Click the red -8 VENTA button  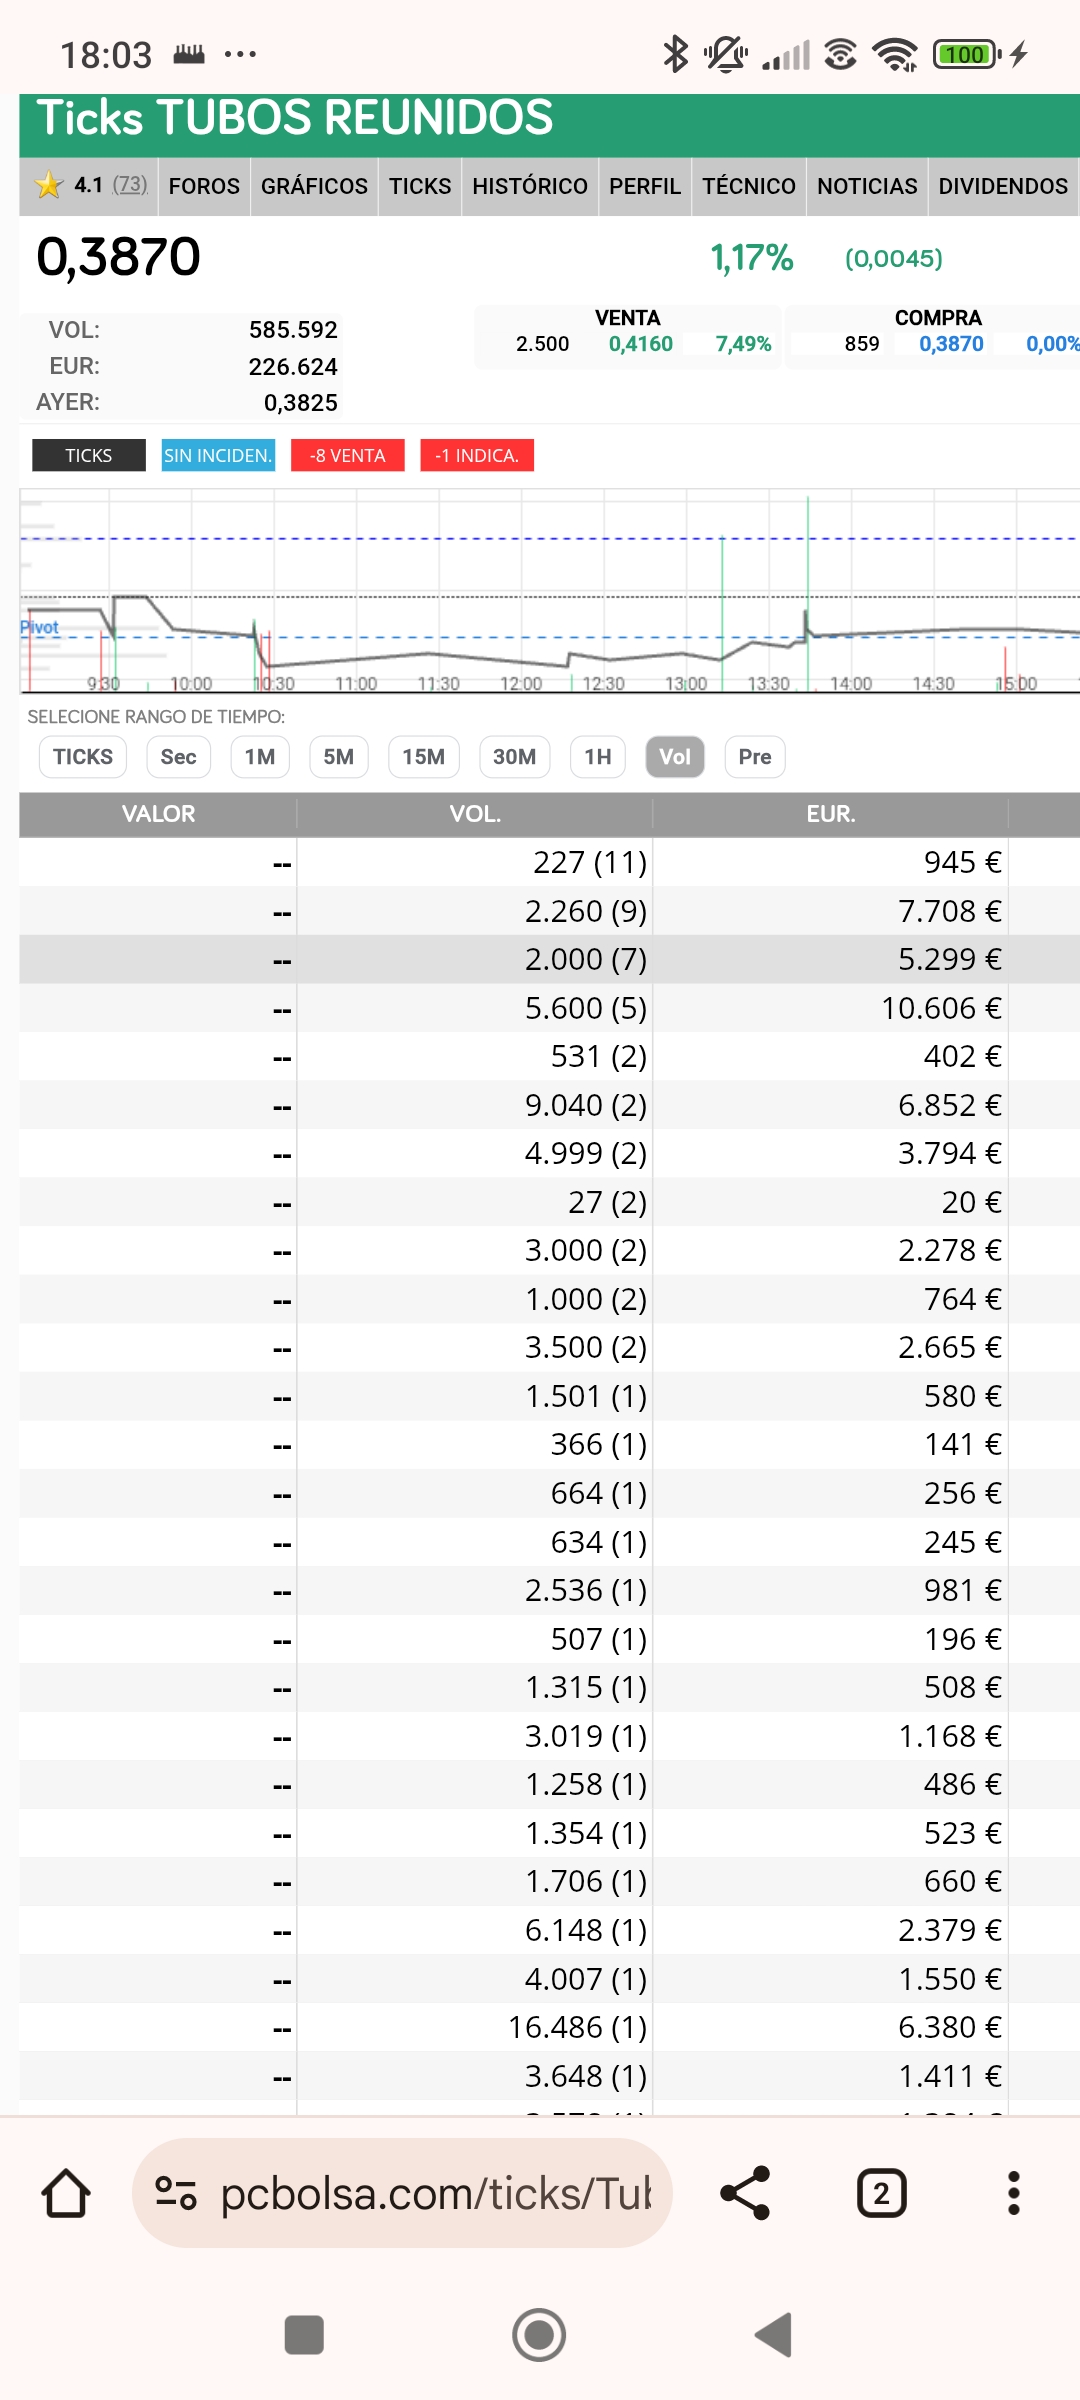point(347,456)
